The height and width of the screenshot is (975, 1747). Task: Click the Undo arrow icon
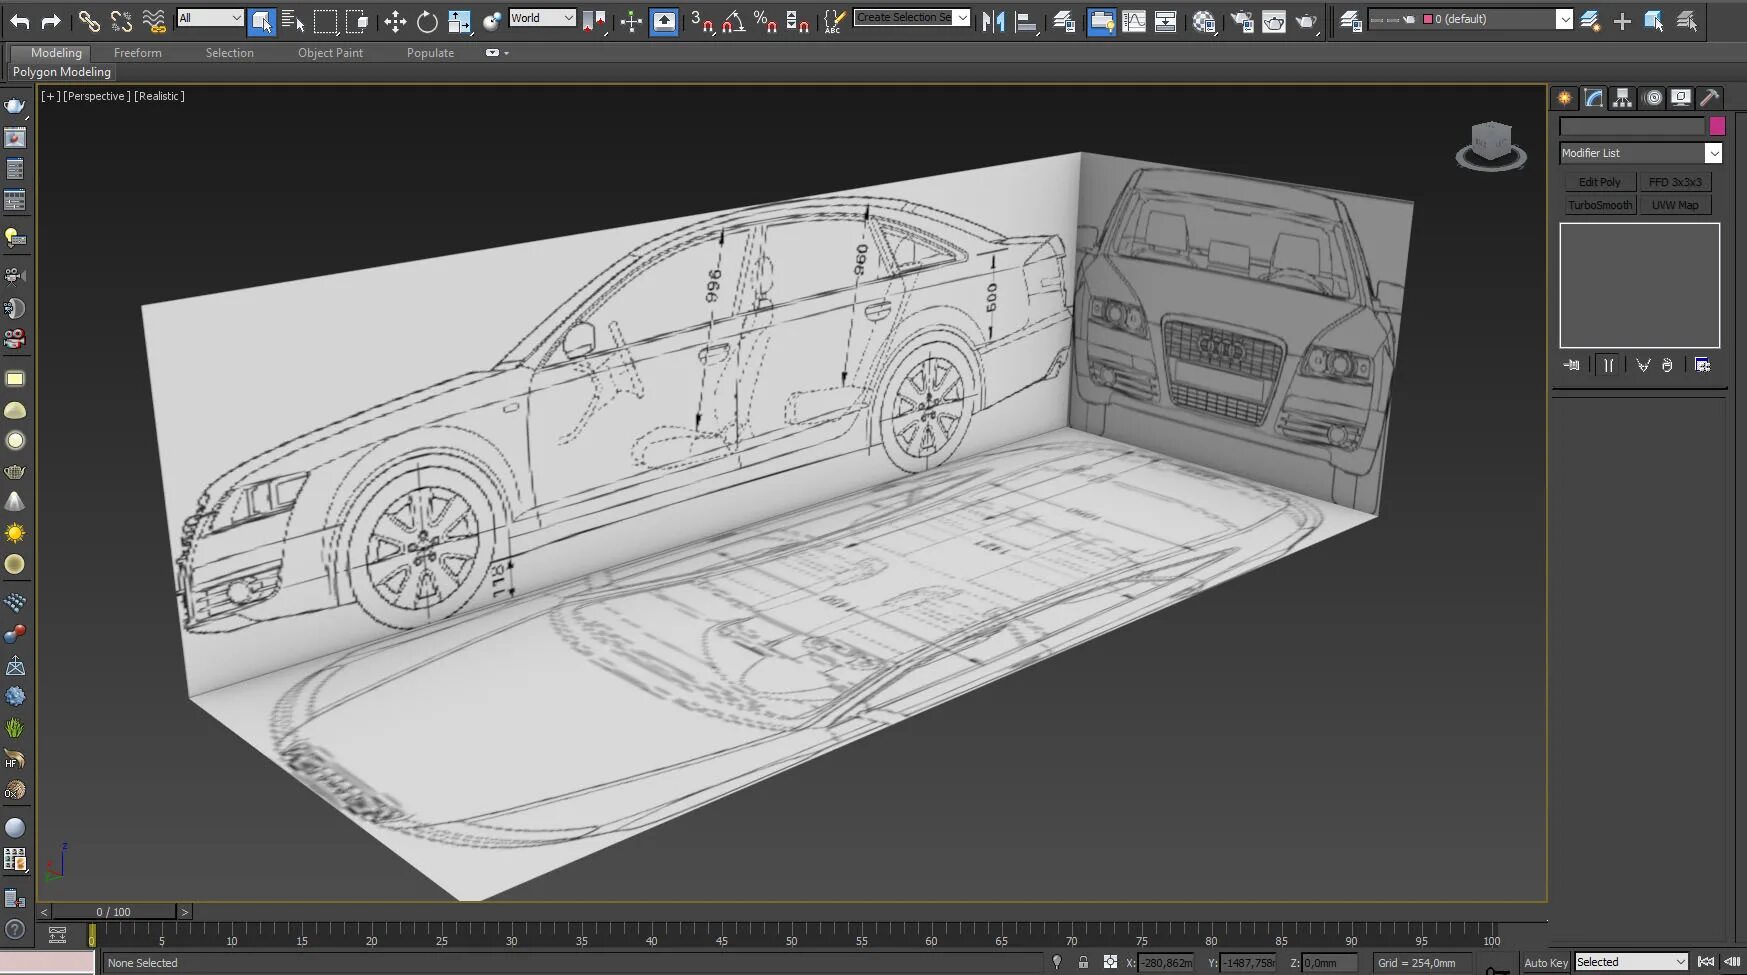tap(20, 21)
